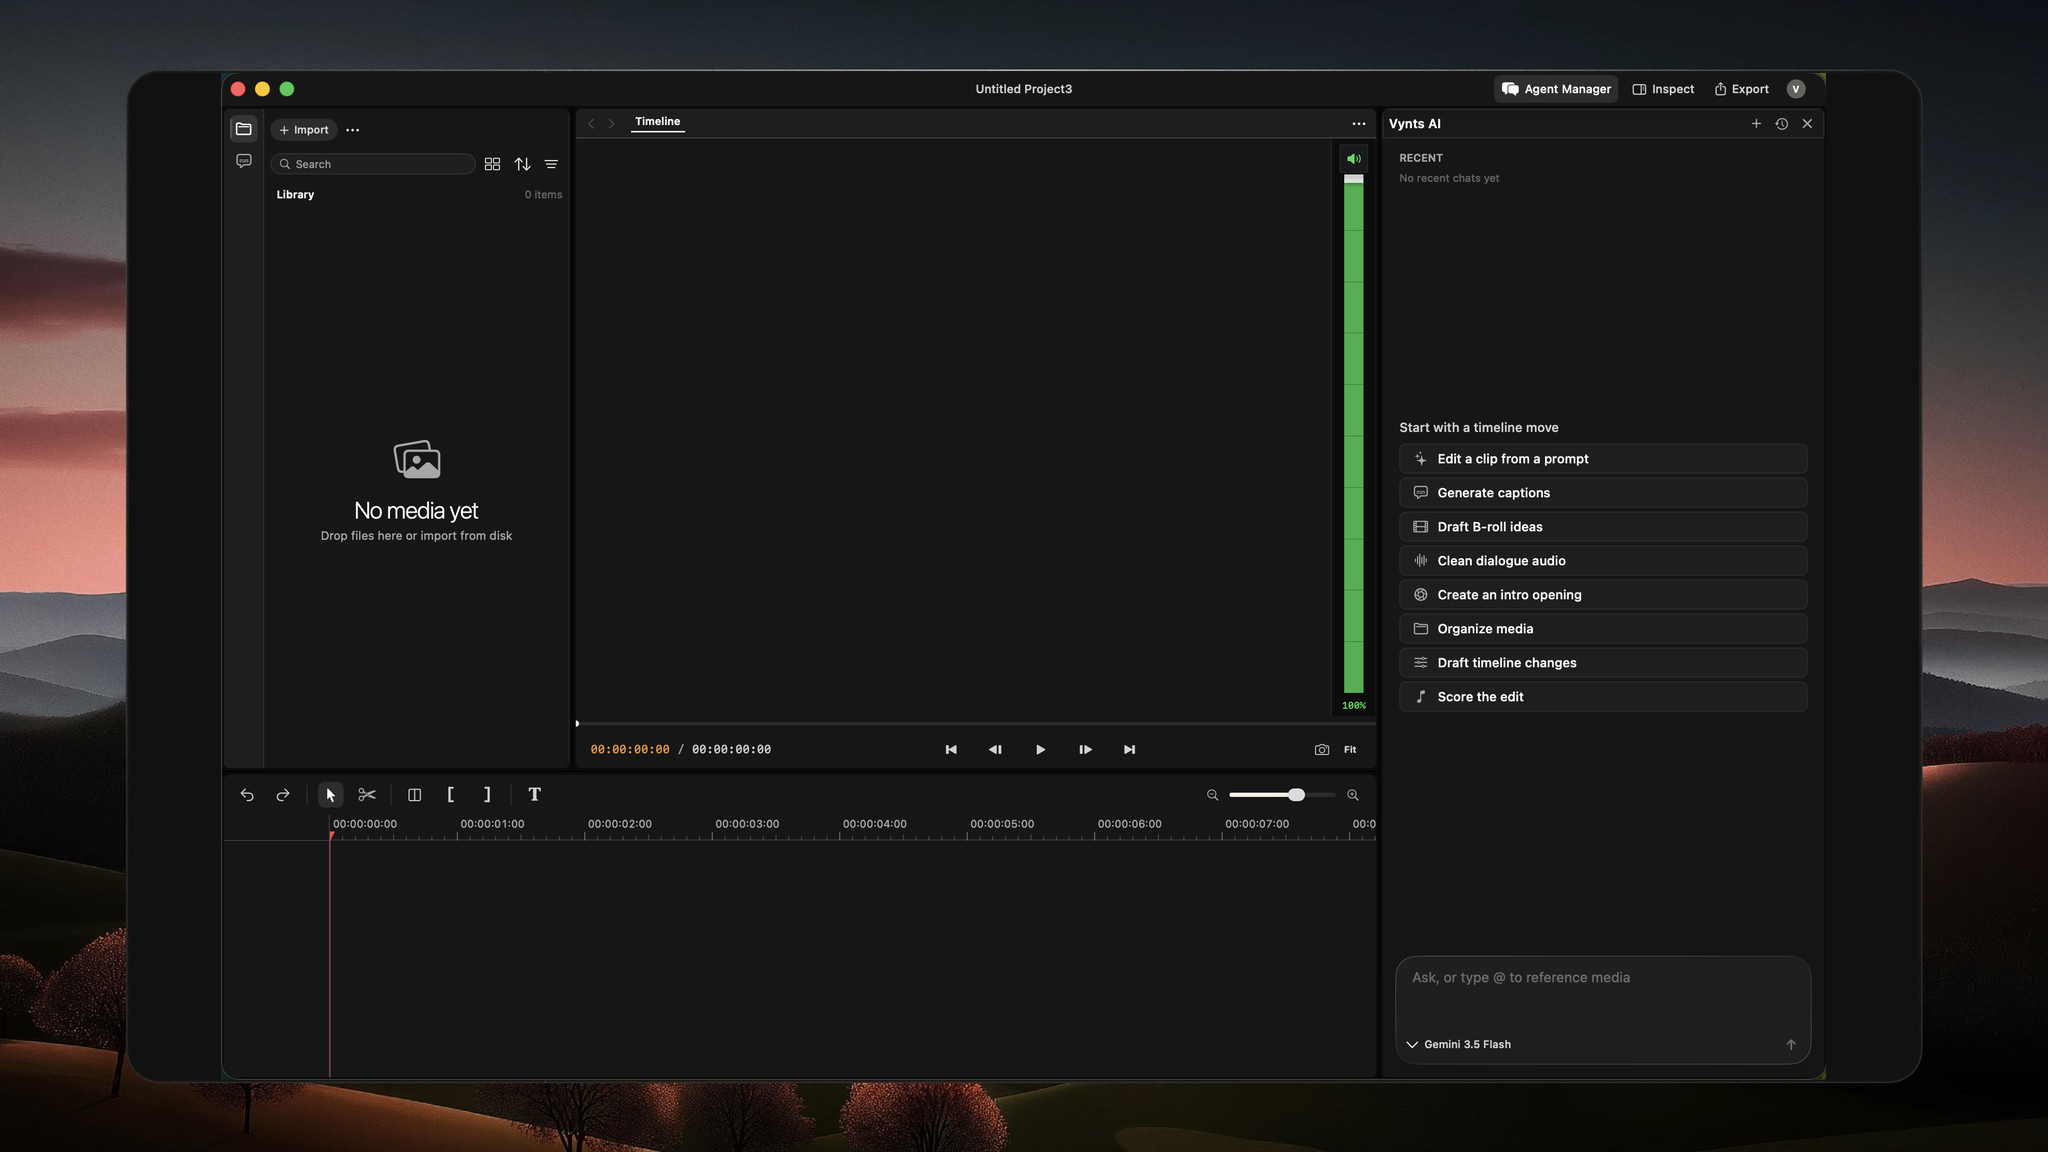Screen dimensions: 2048x1152
Task: Open the viewer panel ellipsis menu
Action: tap(1358, 124)
